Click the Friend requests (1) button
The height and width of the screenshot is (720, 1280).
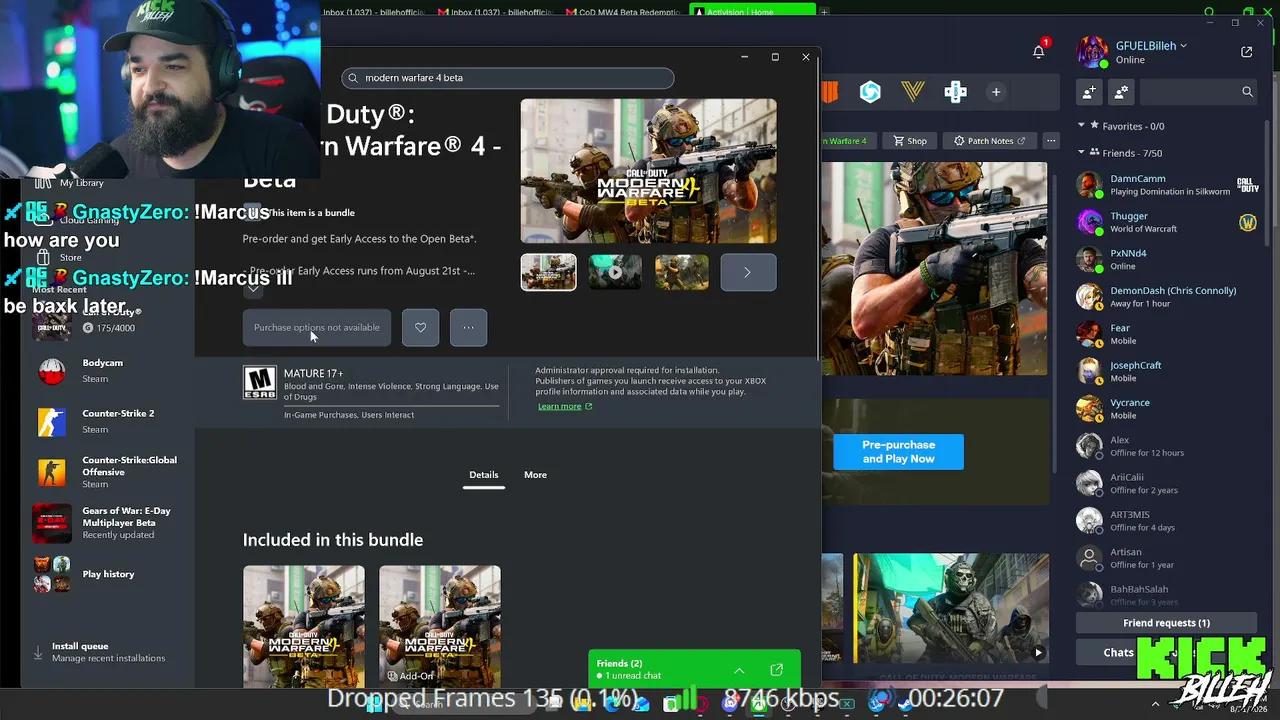pyautogui.click(x=1166, y=623)
